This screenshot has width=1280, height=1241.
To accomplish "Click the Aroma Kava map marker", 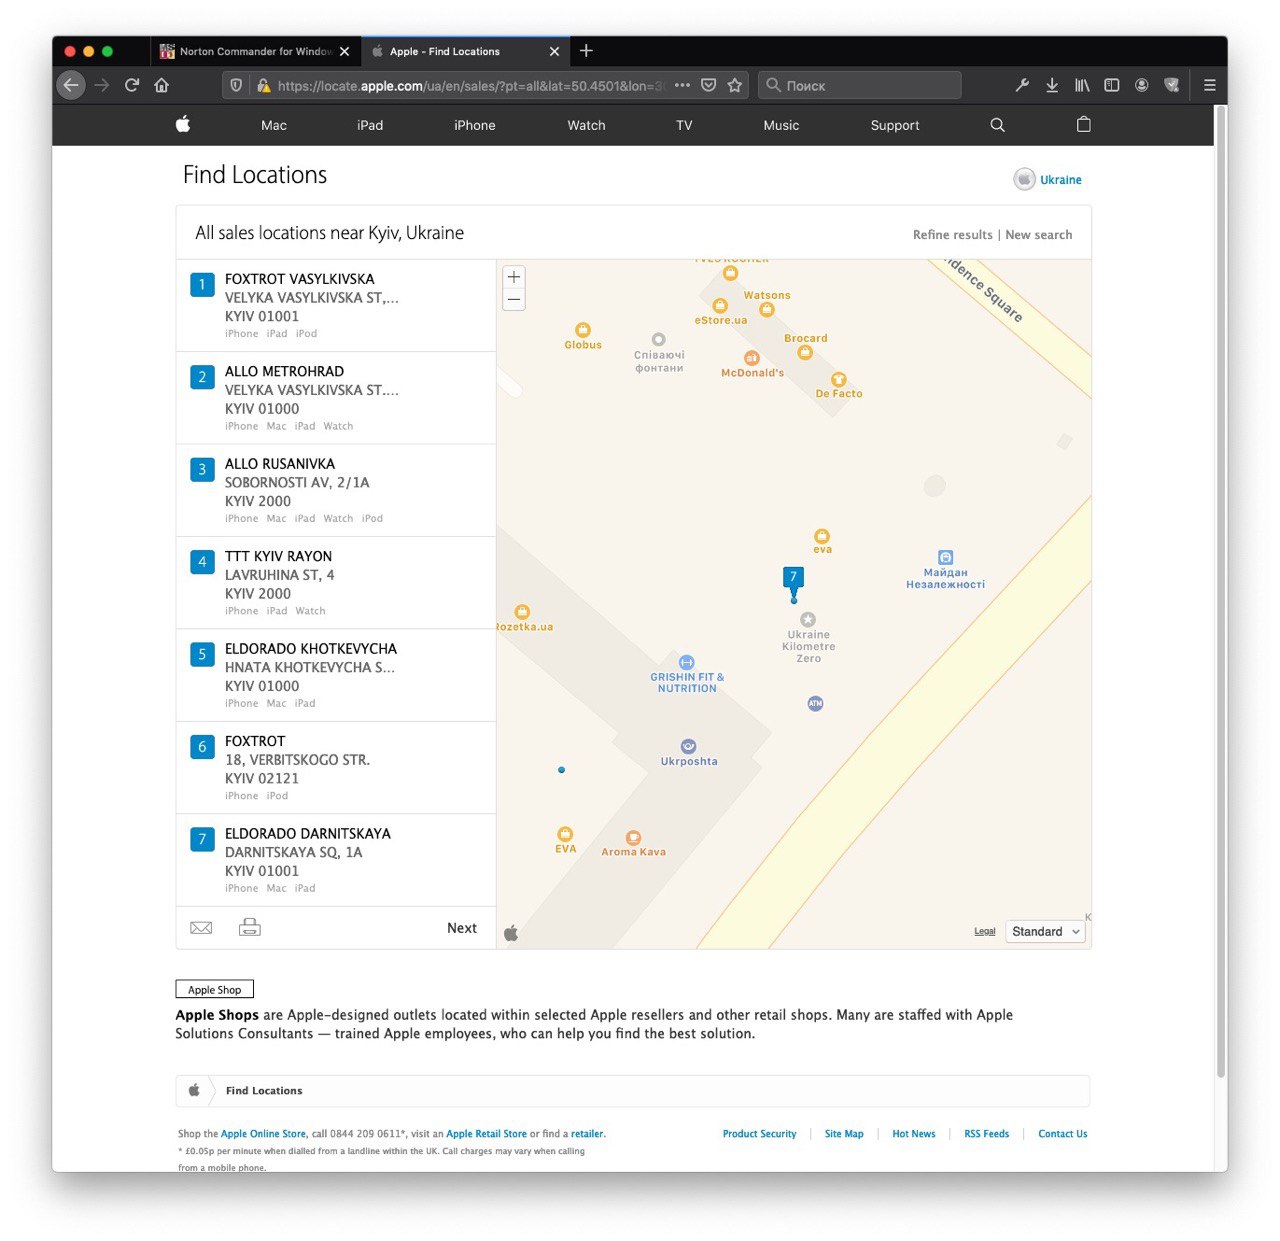I will [x=633, y=838].
